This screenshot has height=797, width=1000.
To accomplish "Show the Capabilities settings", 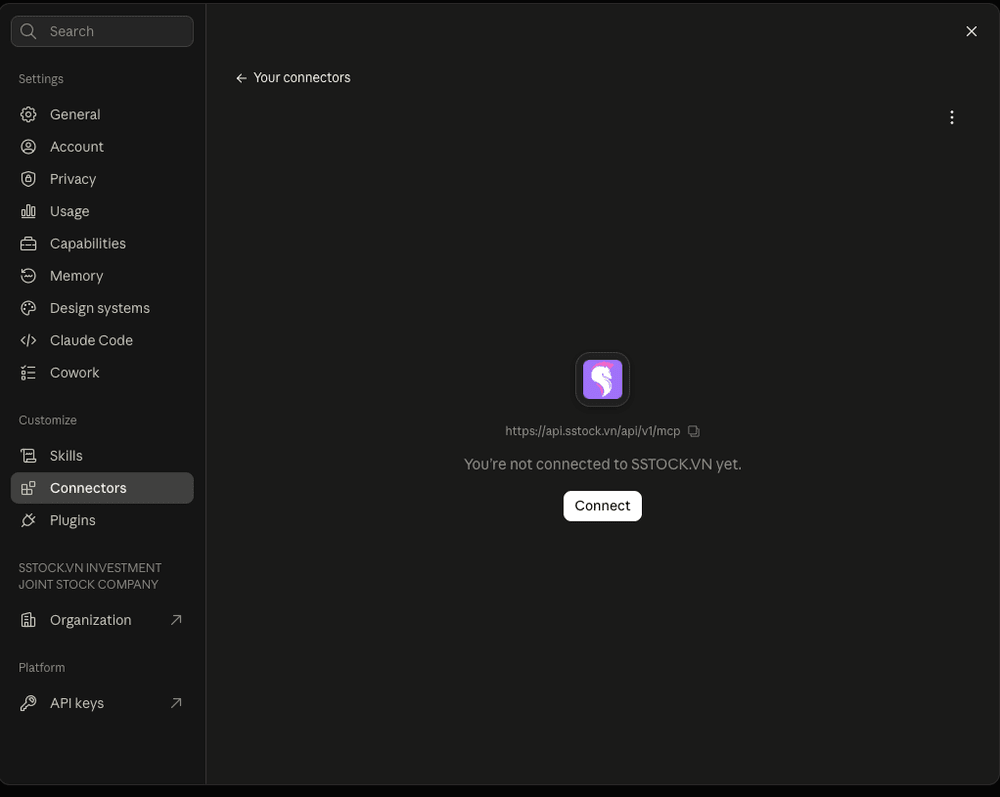I will 102,244.
